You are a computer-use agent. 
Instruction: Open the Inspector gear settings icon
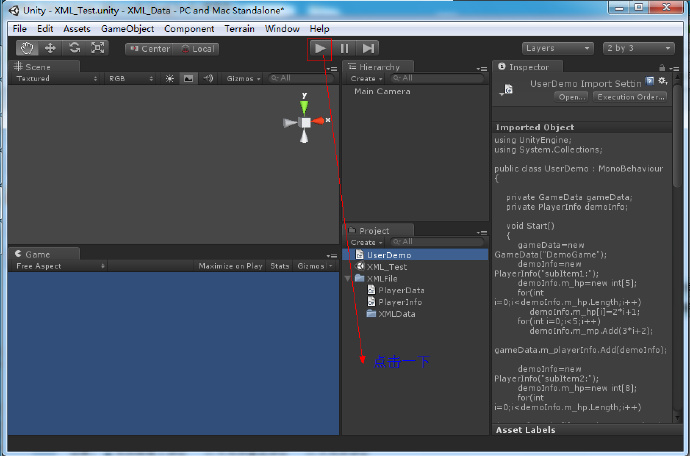(x=662, y=81)
